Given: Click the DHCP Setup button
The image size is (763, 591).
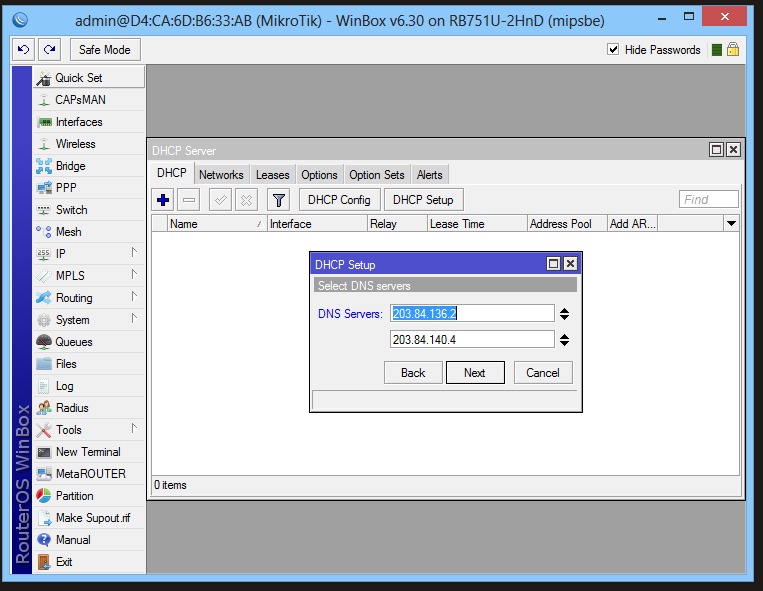Looking at the screenshot, I should click(x=423, y=200).
